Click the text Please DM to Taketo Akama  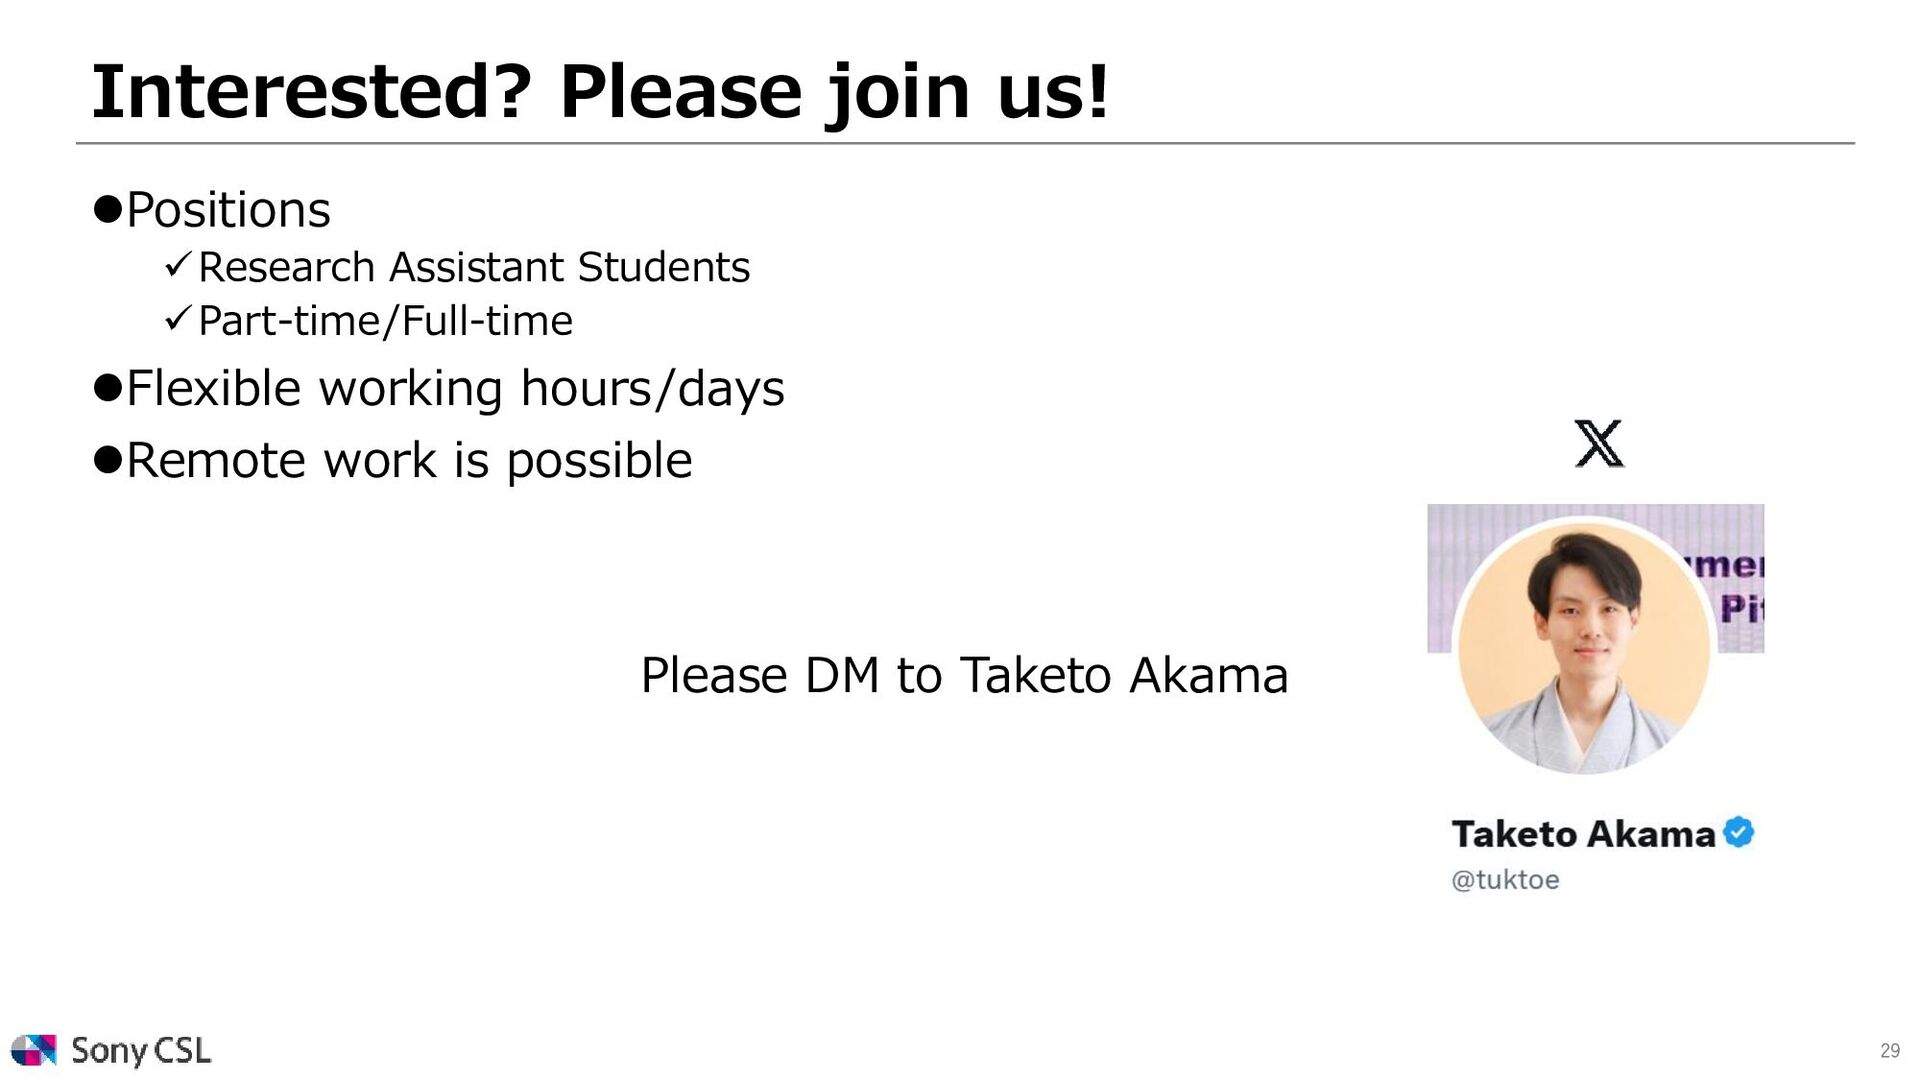tap(964, 675)
